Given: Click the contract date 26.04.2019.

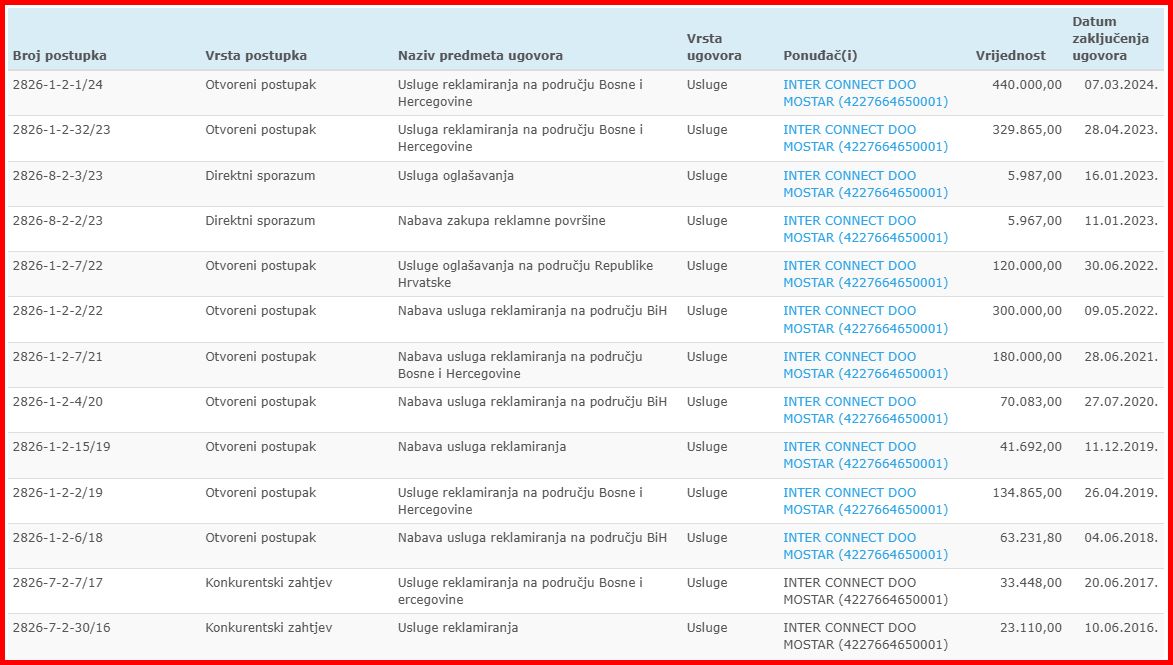Looking at the screenshot, I should [x=1121, y=493].
